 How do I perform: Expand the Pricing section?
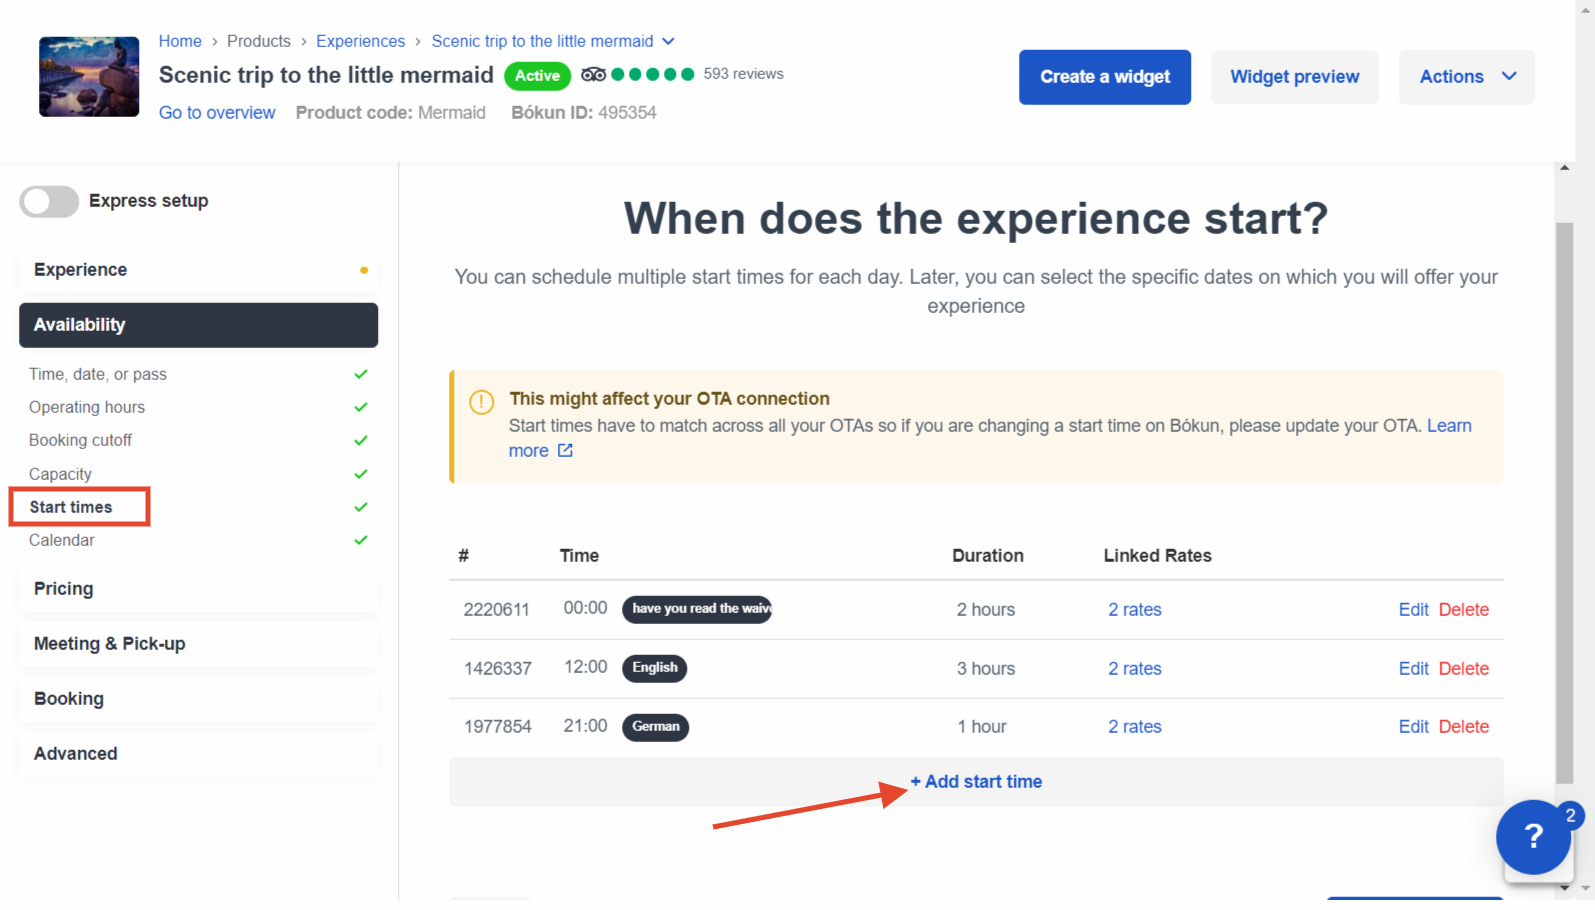199,589
